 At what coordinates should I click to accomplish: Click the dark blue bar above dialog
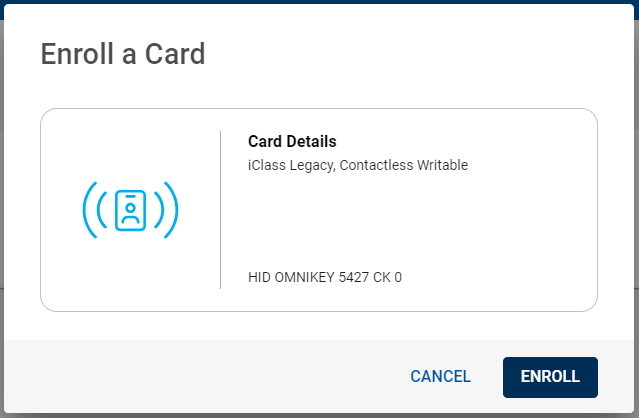pyautogui.click(x=320, y=2)
